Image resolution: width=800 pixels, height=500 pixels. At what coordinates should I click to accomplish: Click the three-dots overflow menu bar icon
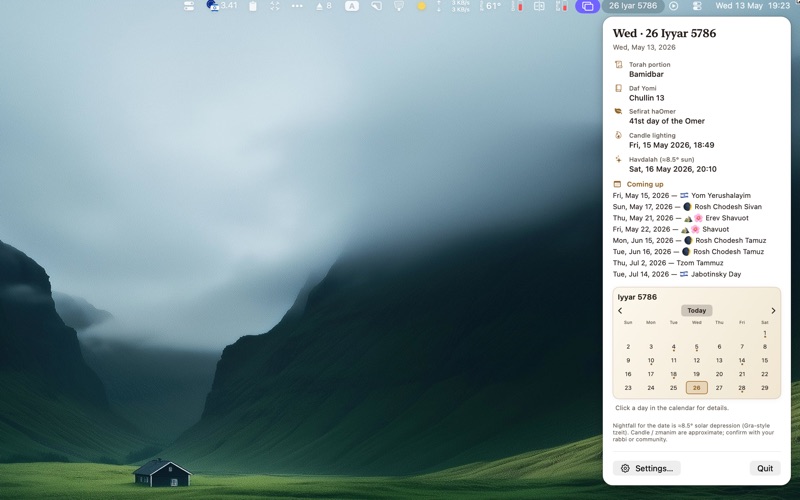297,6
